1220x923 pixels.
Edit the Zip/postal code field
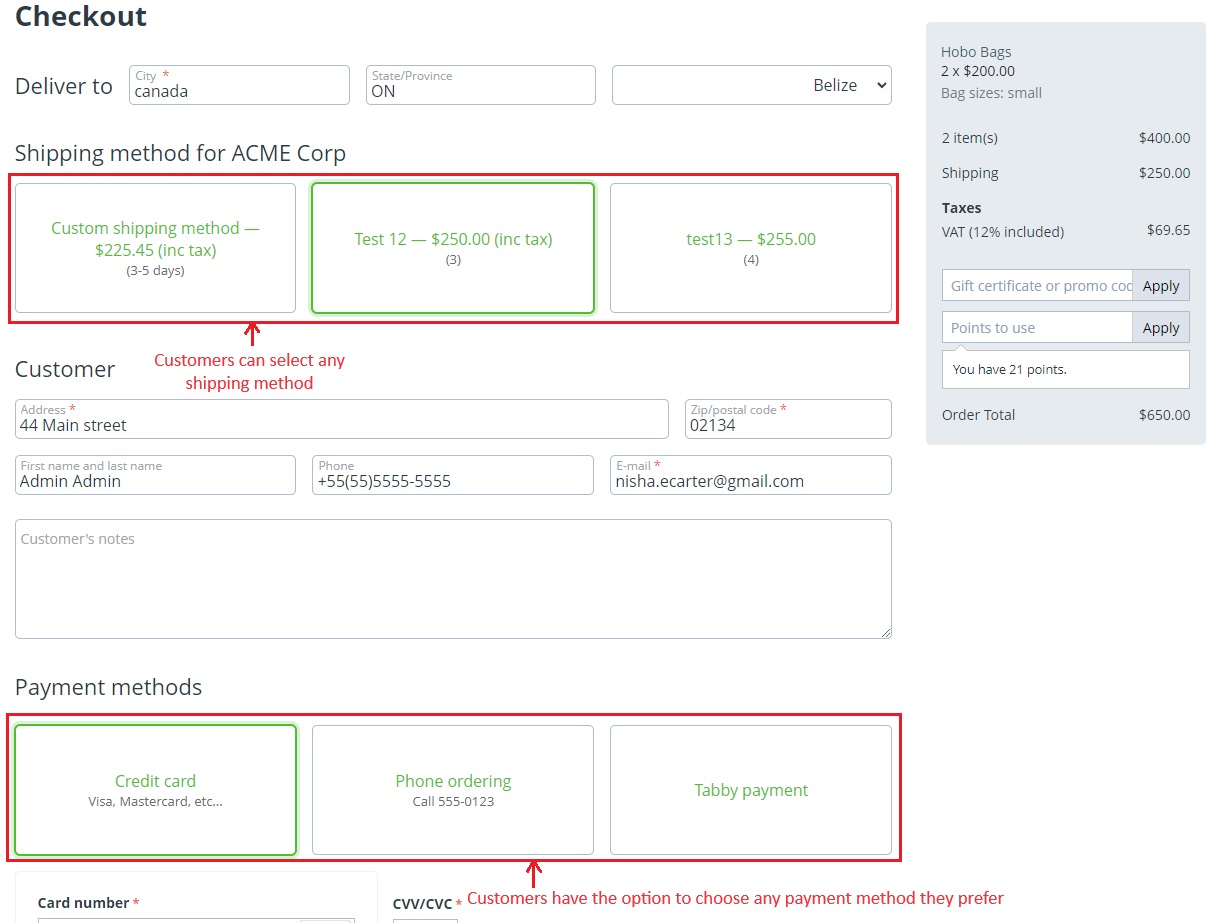click(x=788, y=419)
